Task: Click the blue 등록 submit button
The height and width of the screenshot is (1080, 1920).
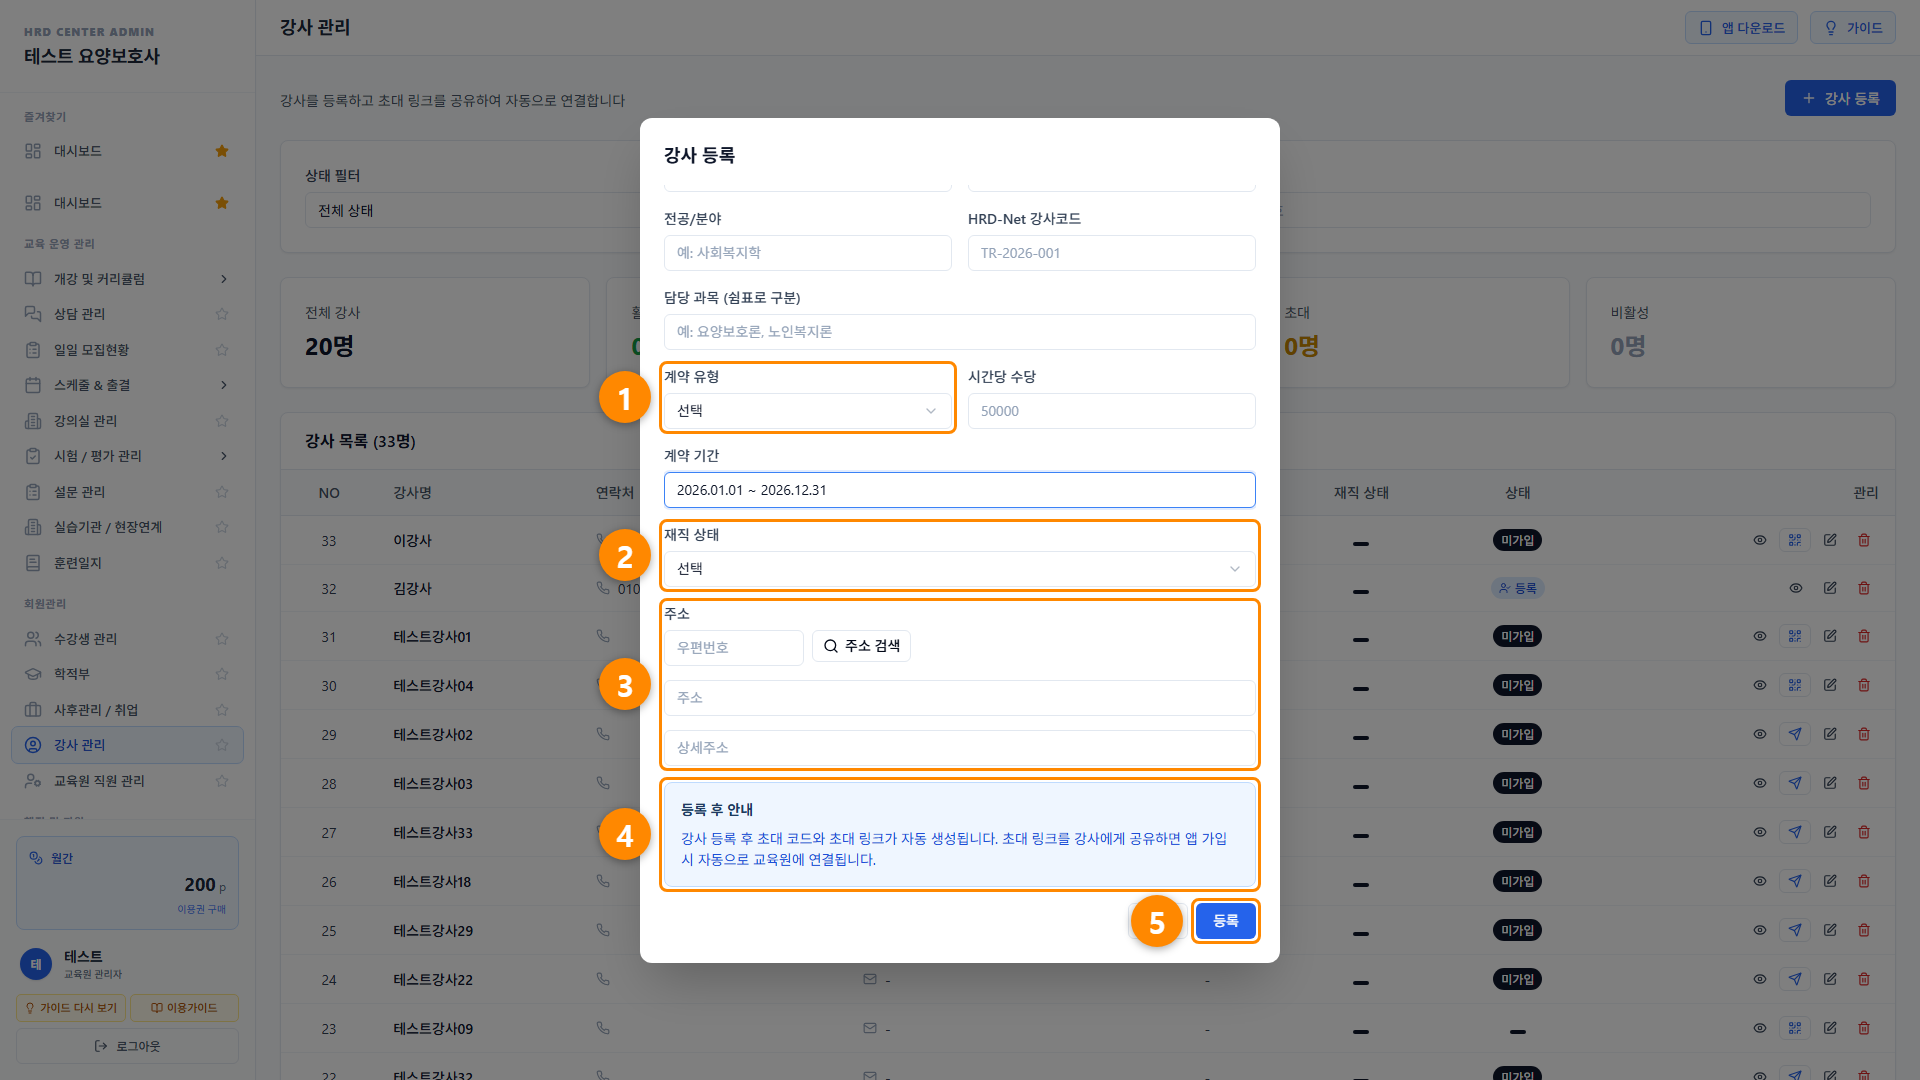Action: (1225, 920)
